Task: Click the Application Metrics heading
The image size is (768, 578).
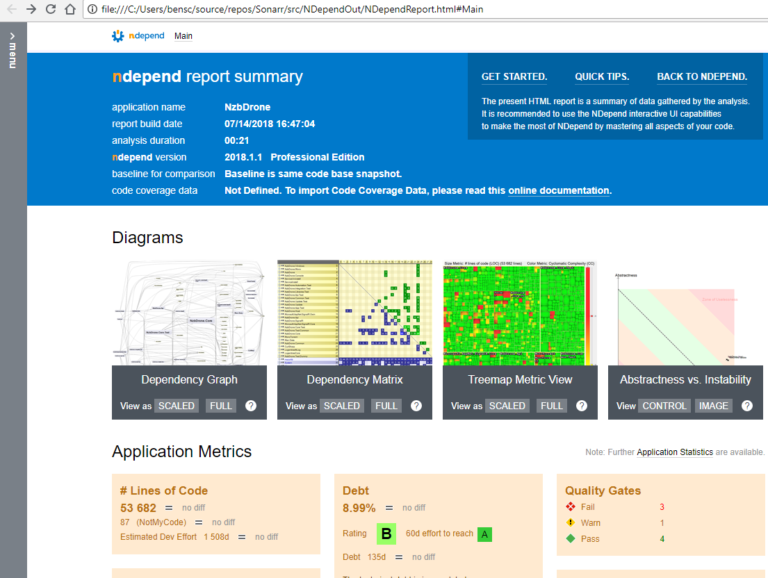Action: pyautogui.click(x=182, y=451)
